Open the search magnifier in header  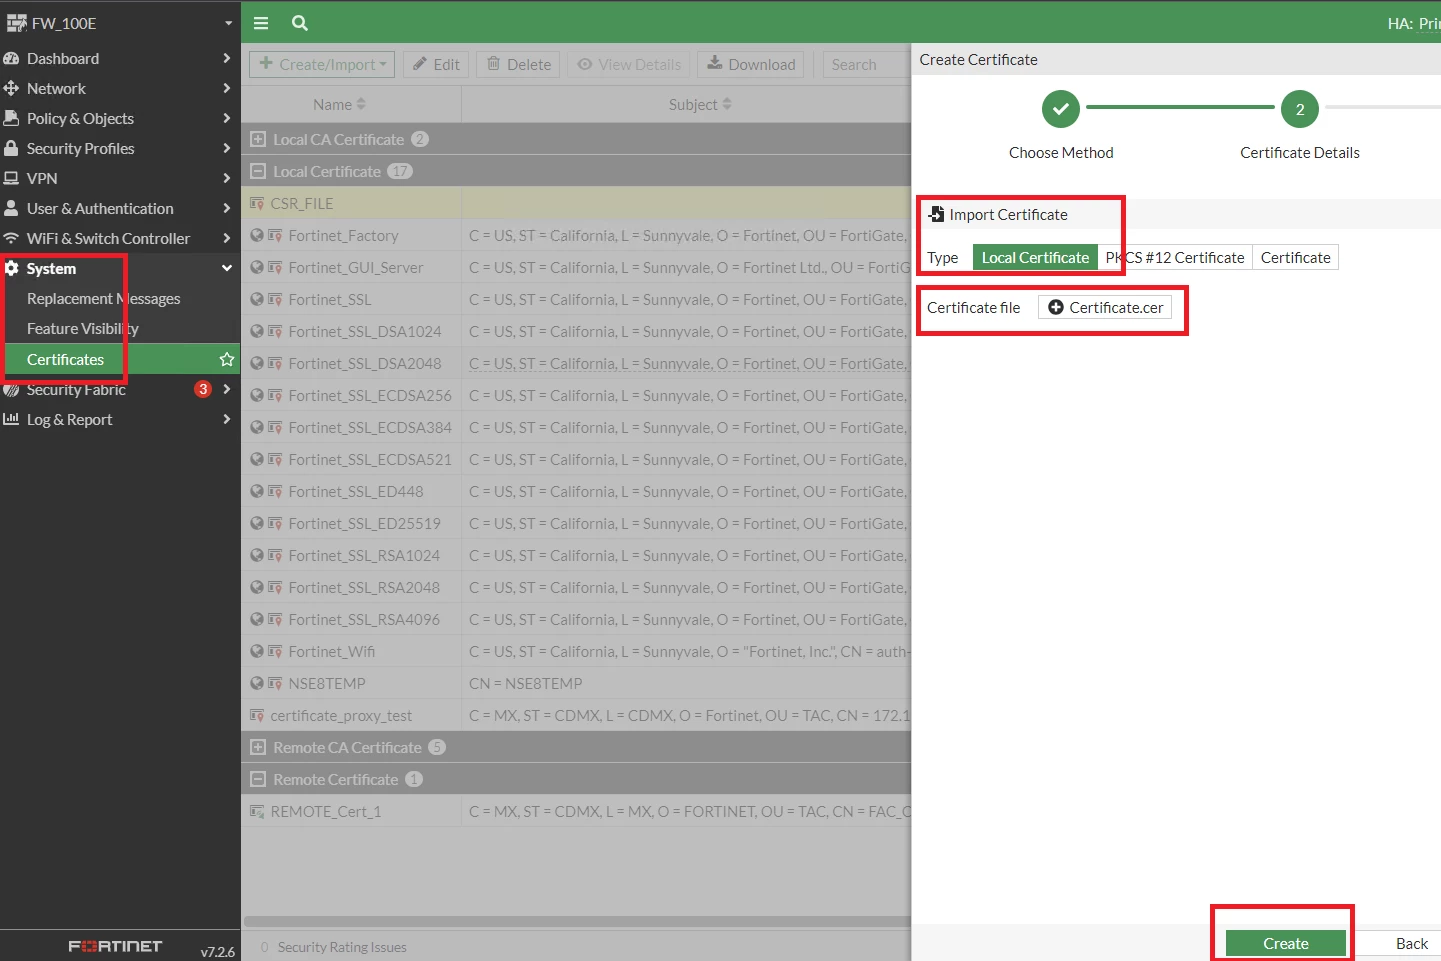click(x=300, y=23)
